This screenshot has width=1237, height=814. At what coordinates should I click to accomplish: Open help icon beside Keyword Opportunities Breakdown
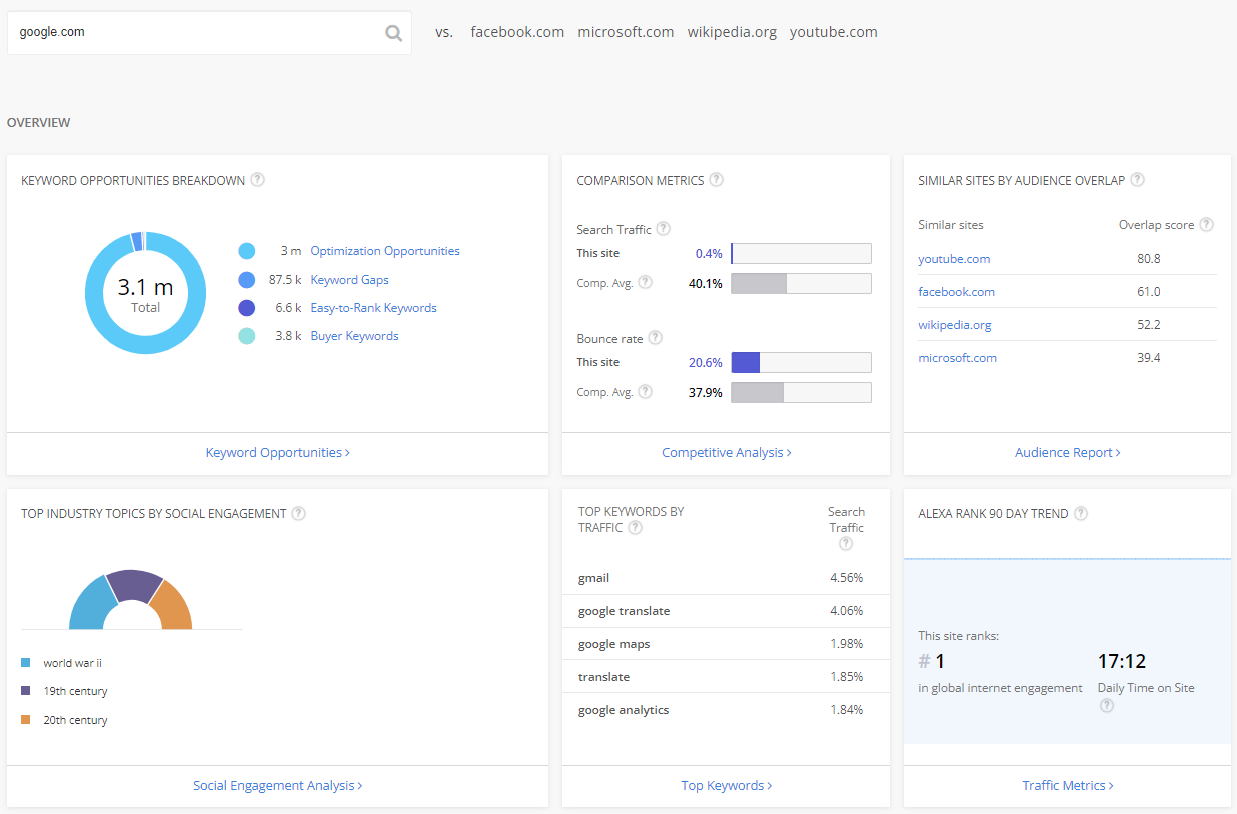258,180
